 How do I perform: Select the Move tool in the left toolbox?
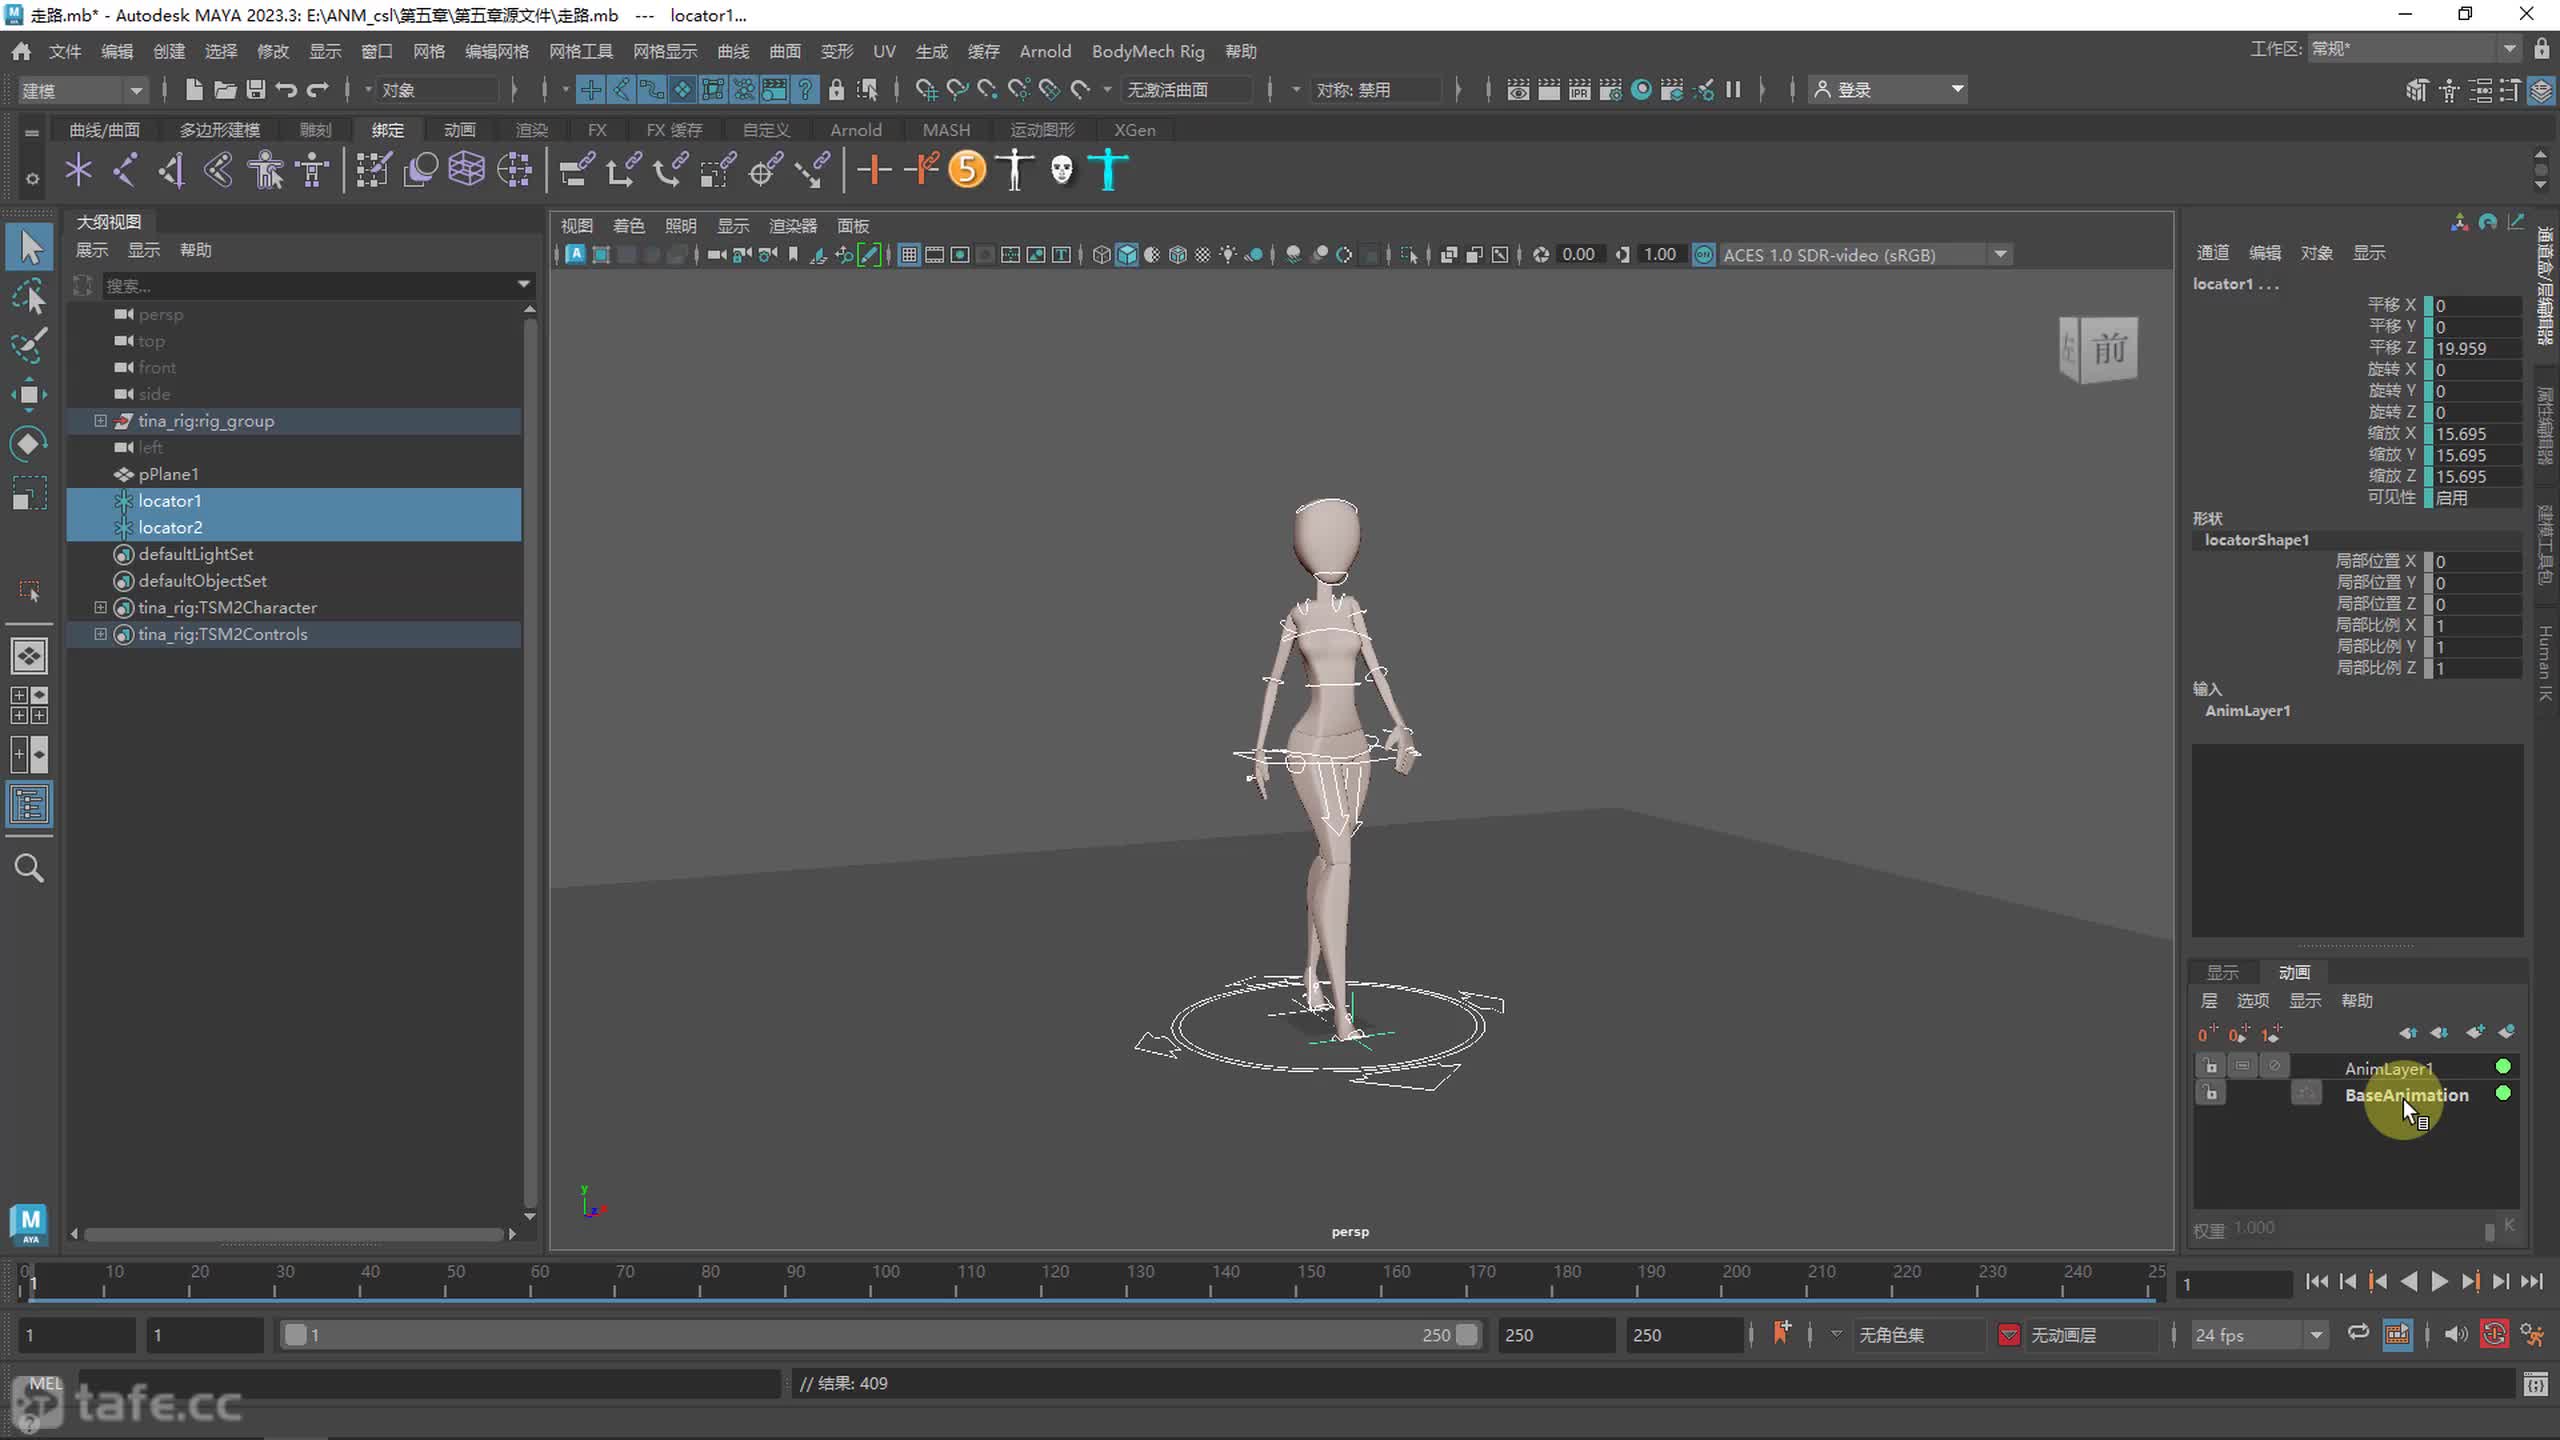(x=29, y=394)
